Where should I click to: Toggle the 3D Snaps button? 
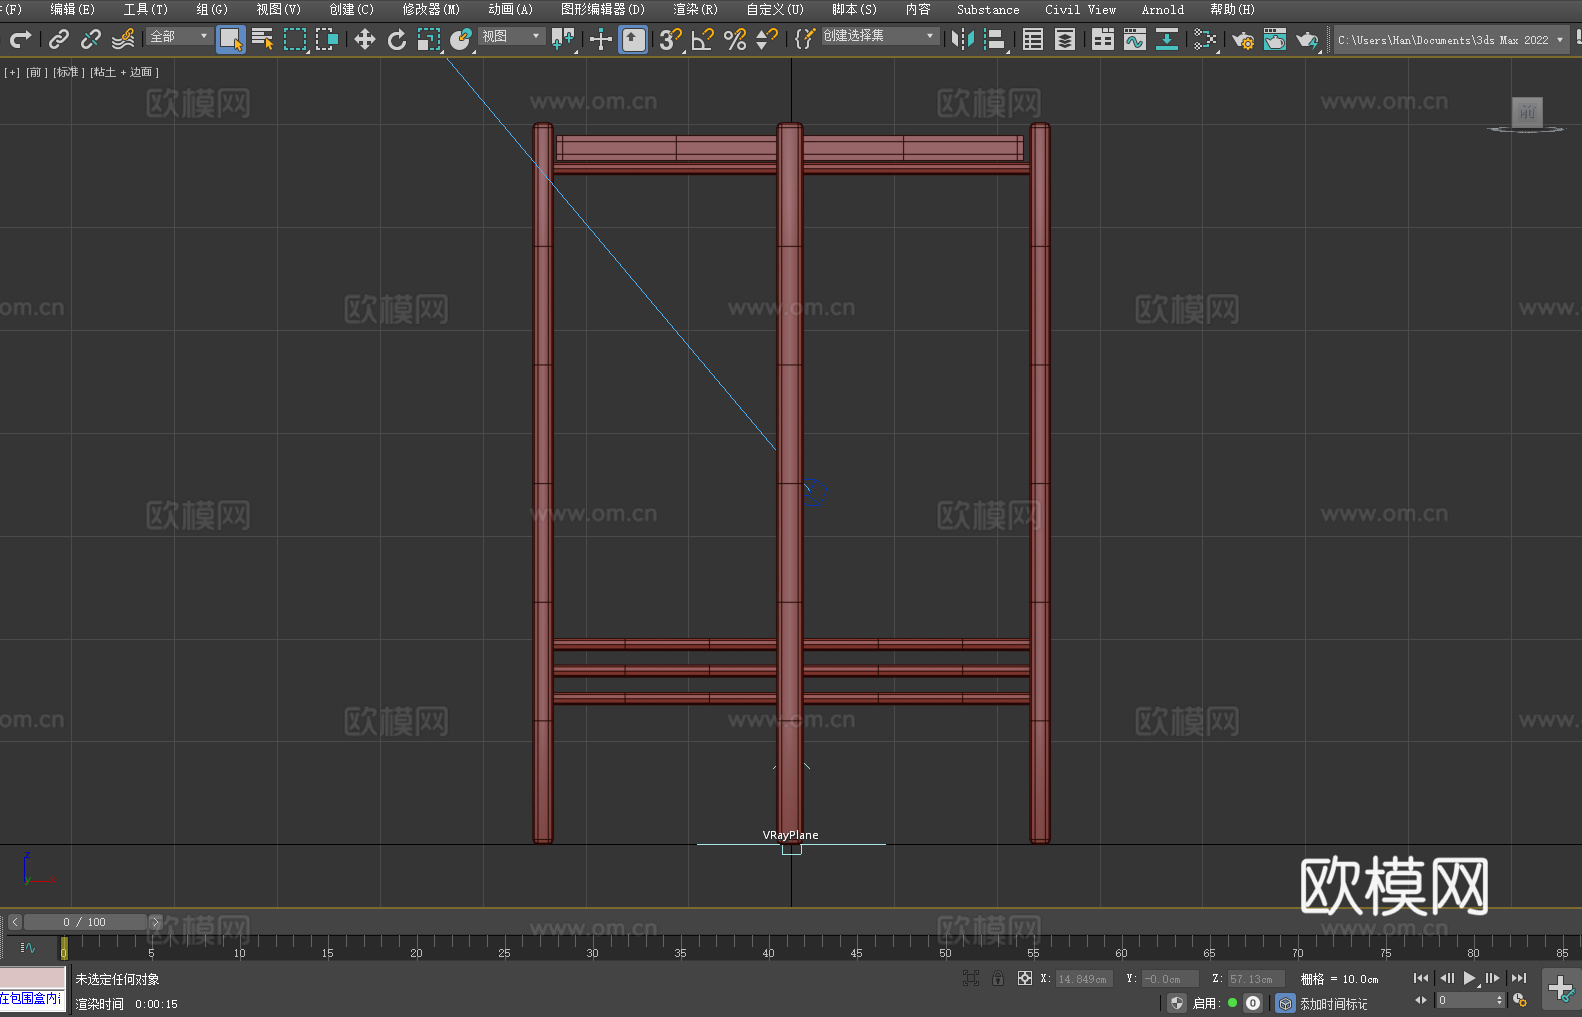coord(671,39)
